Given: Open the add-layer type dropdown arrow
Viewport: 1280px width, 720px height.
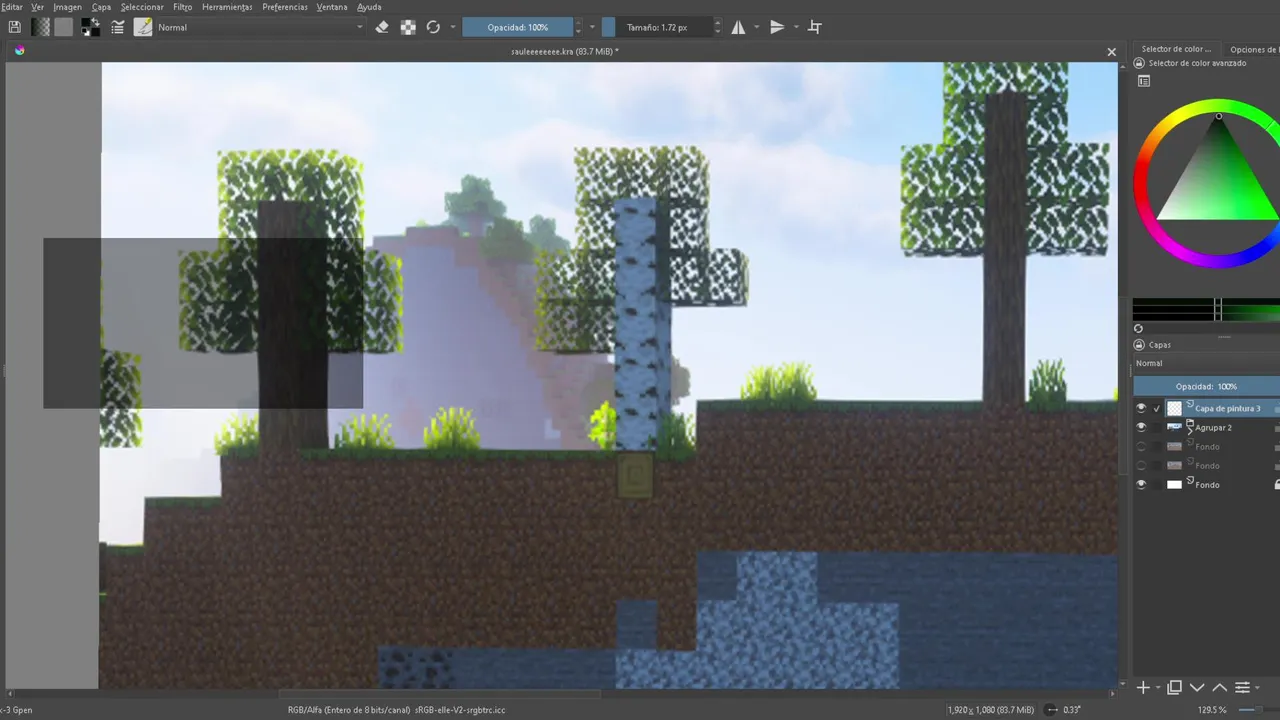Looking at the screenshot, I should click(1158, 688).
